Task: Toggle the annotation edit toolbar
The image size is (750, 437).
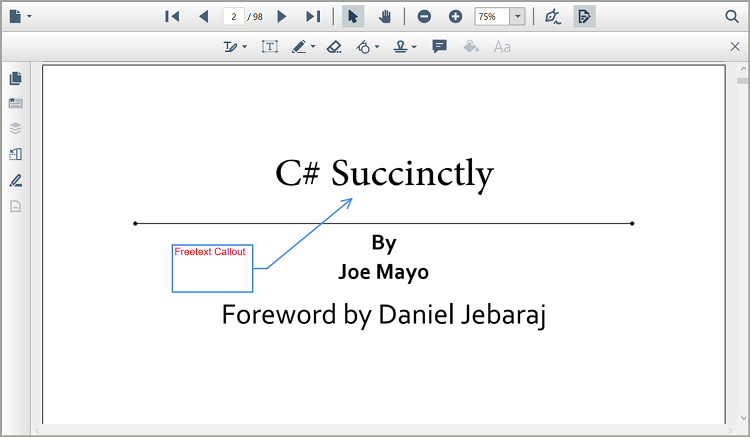Action: (x=584, y=17)
